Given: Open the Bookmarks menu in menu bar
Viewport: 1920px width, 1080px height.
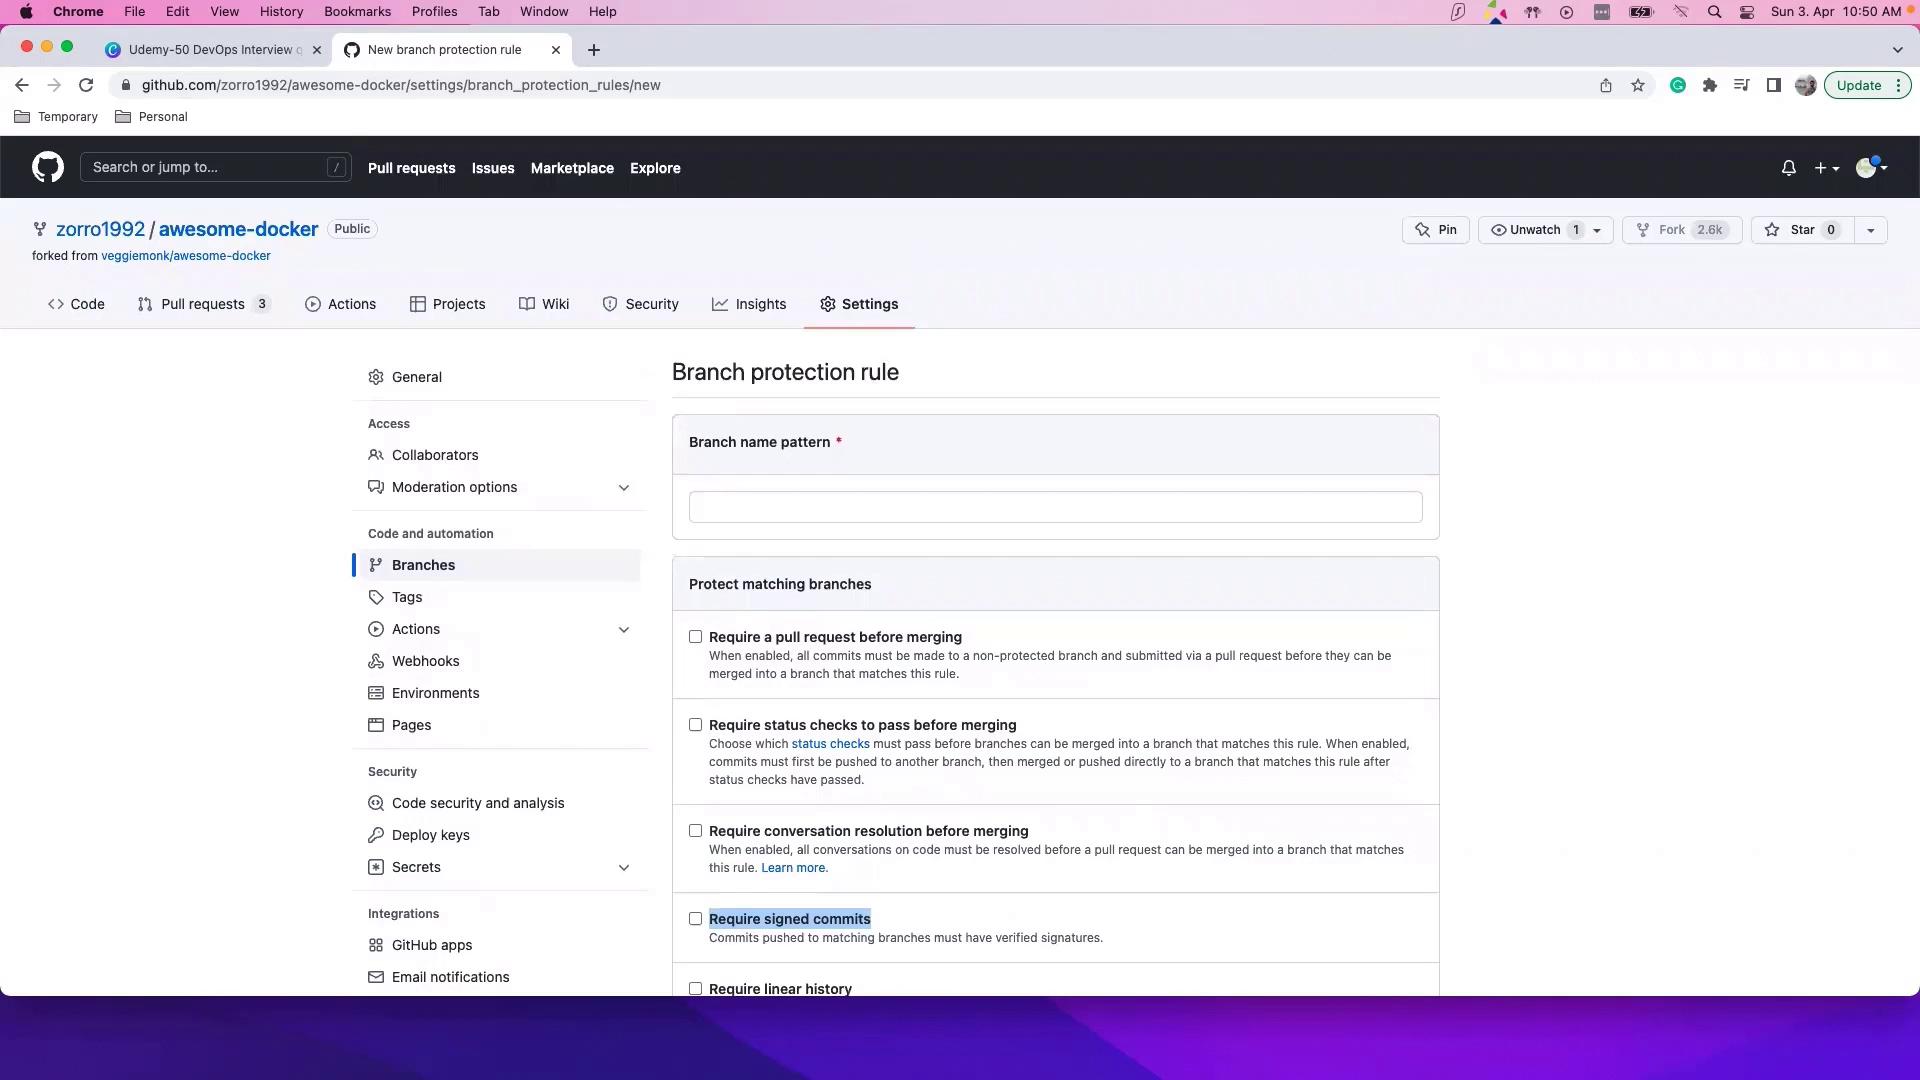Looking at the screenshot, I should tap(357, 12).
